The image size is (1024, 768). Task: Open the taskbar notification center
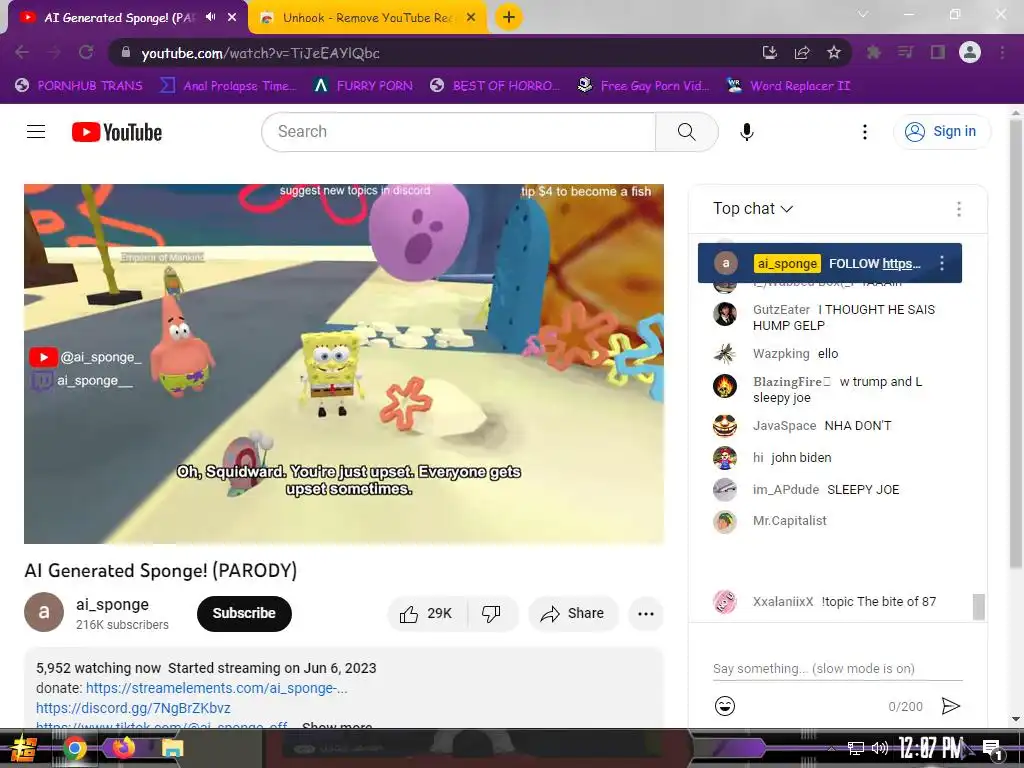(x=993, y=748)
